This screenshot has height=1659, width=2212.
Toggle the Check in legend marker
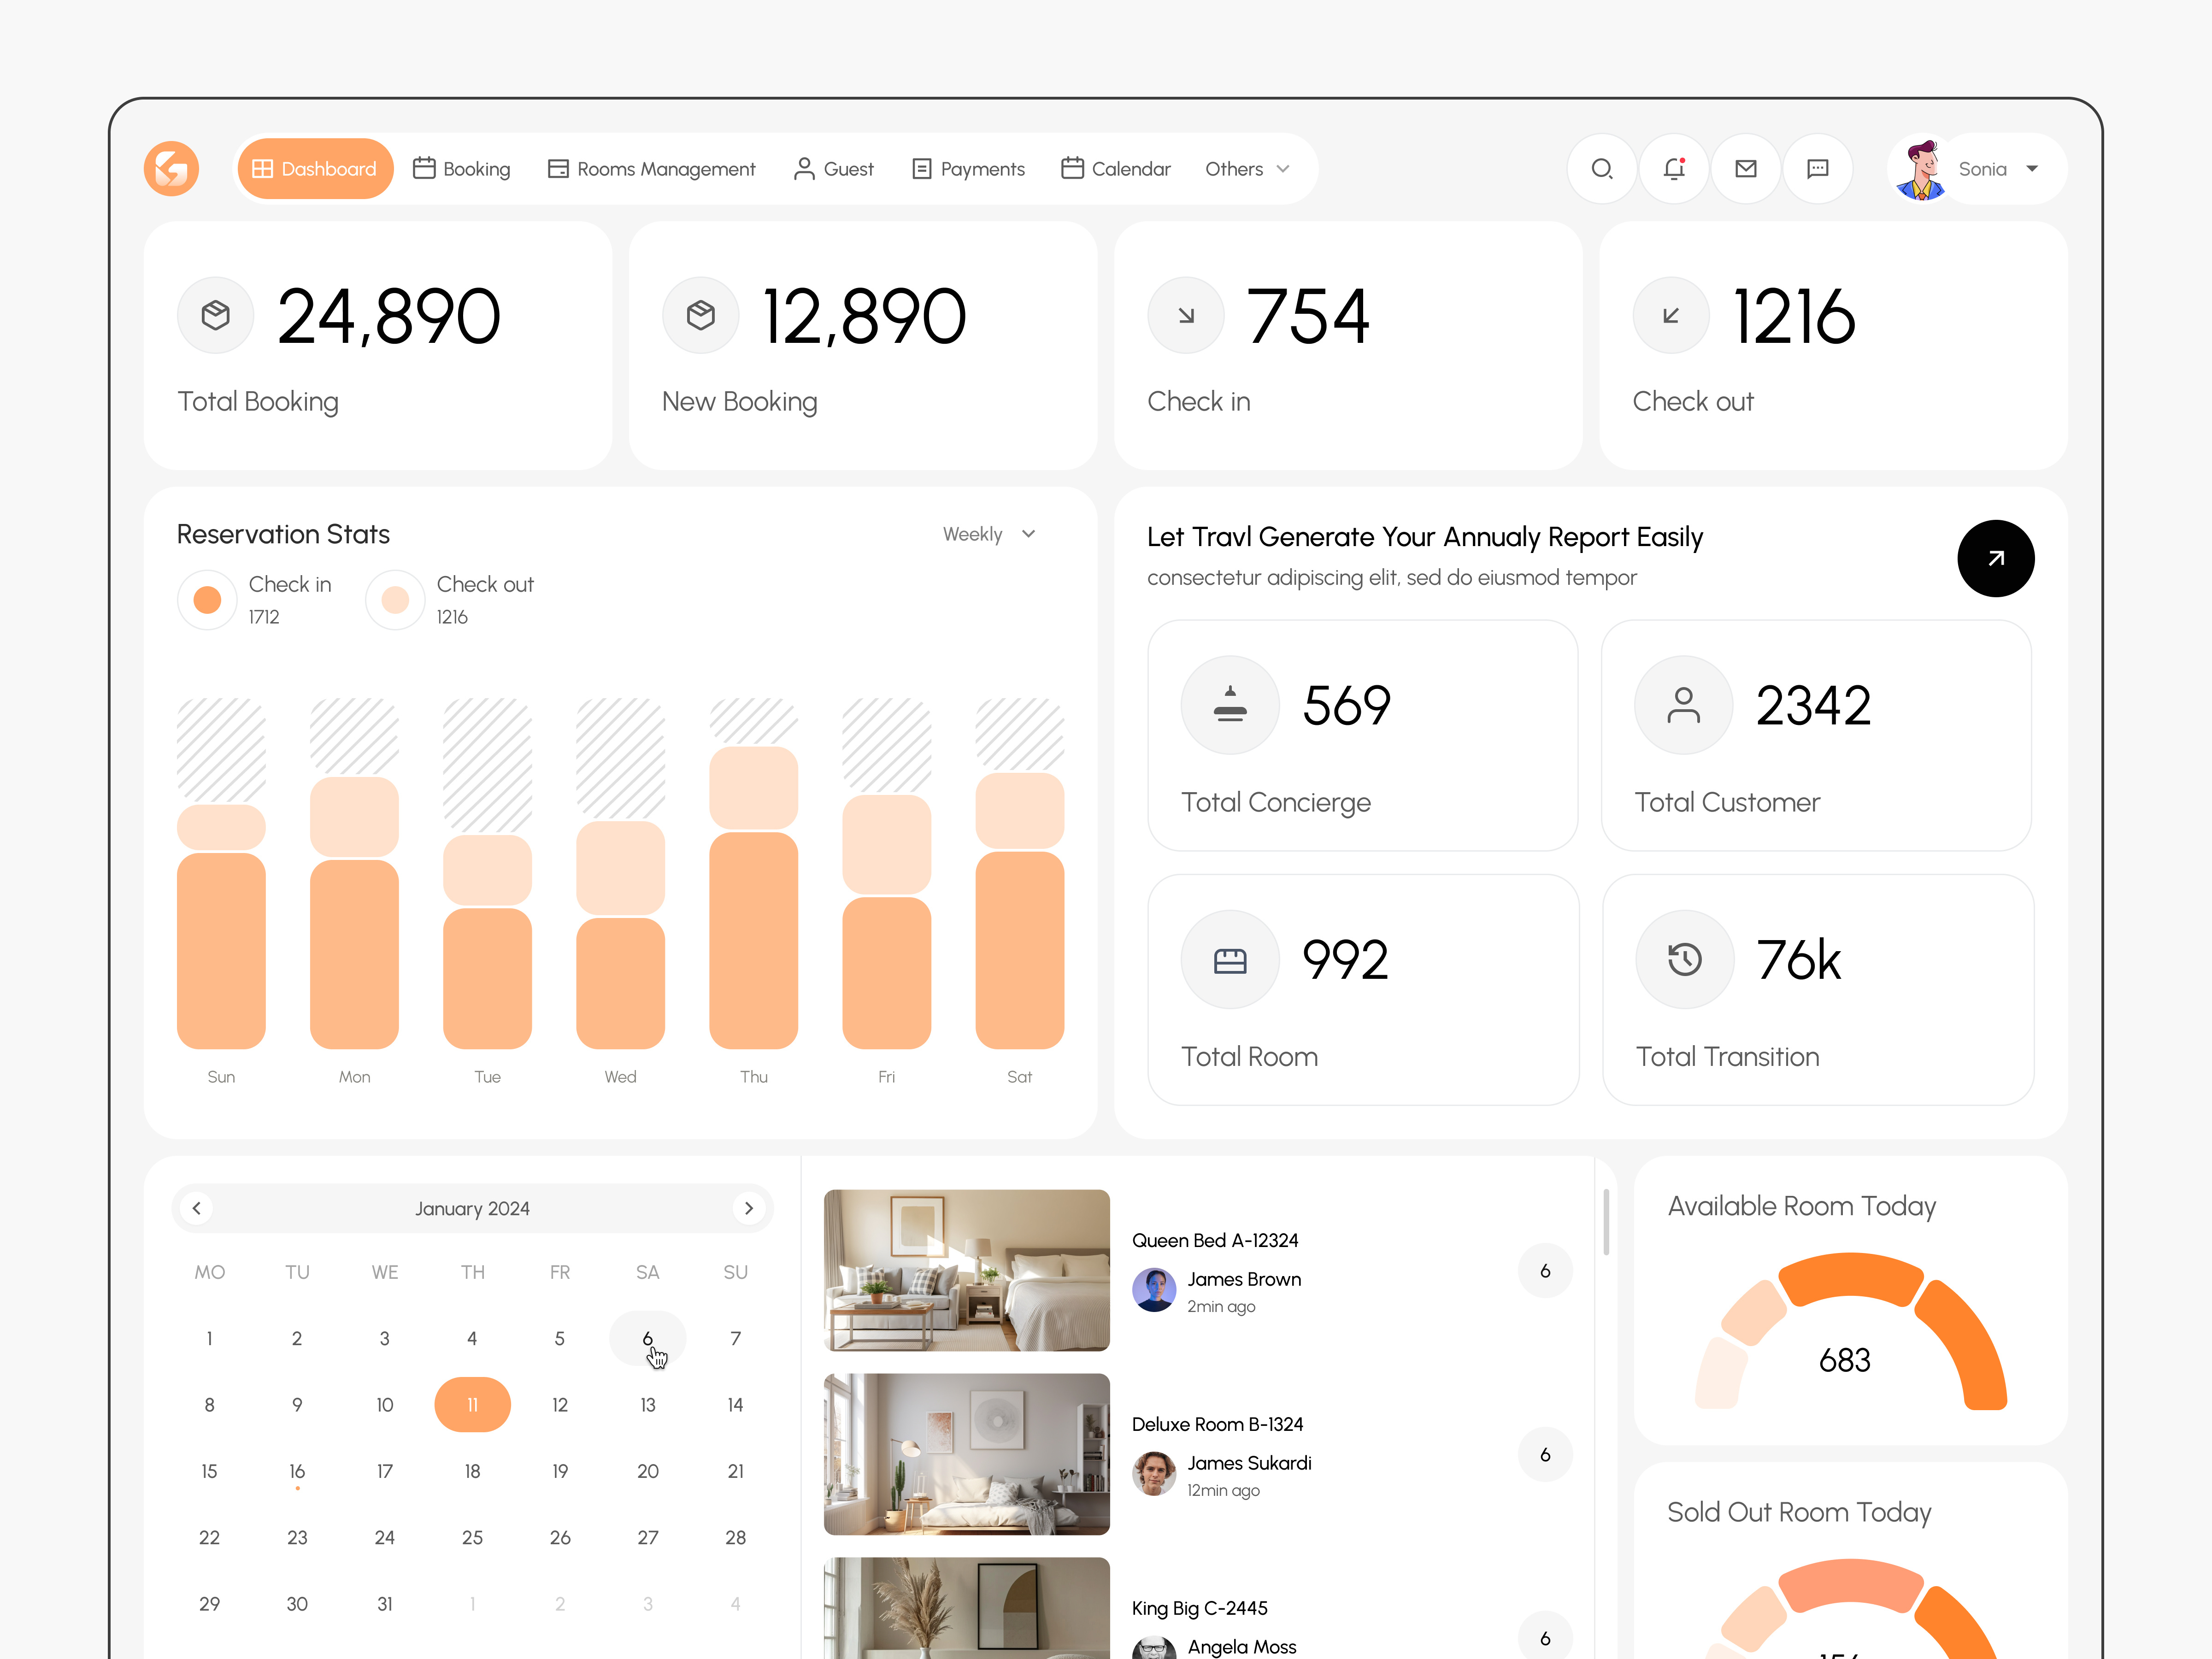pyautogui.click(x=207, y=599)
